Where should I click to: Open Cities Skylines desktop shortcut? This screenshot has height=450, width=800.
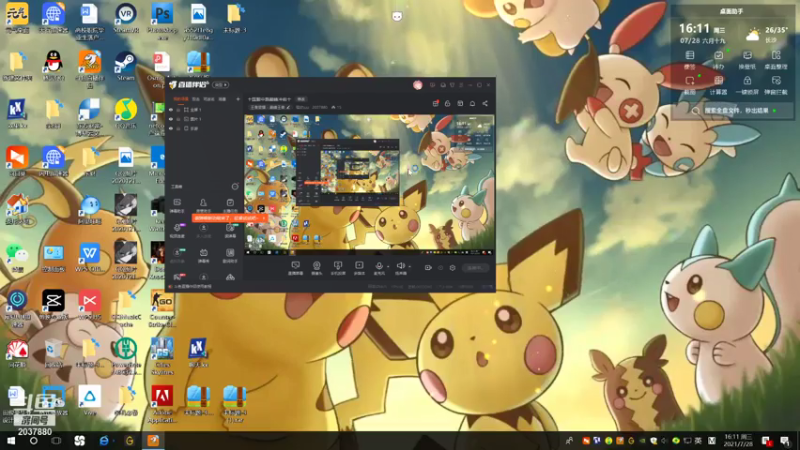coord(162,356)
